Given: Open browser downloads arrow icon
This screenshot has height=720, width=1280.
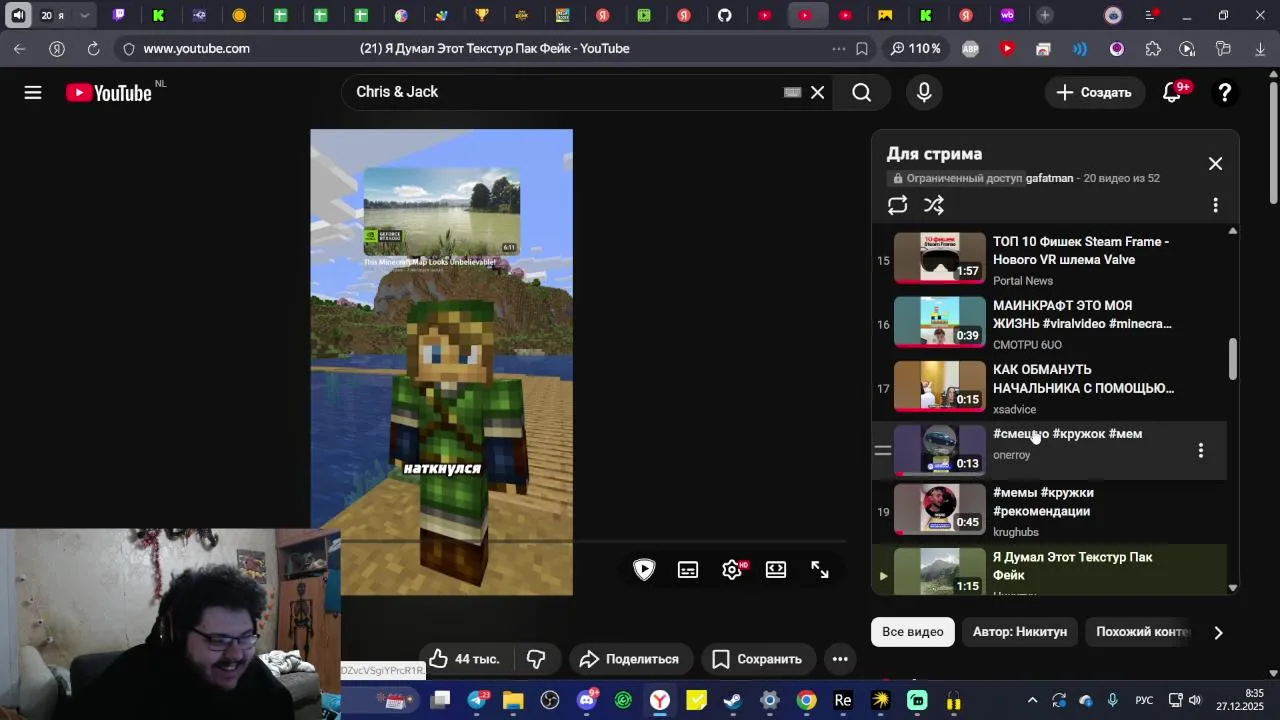Looking at the screenshot, I should tap(1260, 48).
